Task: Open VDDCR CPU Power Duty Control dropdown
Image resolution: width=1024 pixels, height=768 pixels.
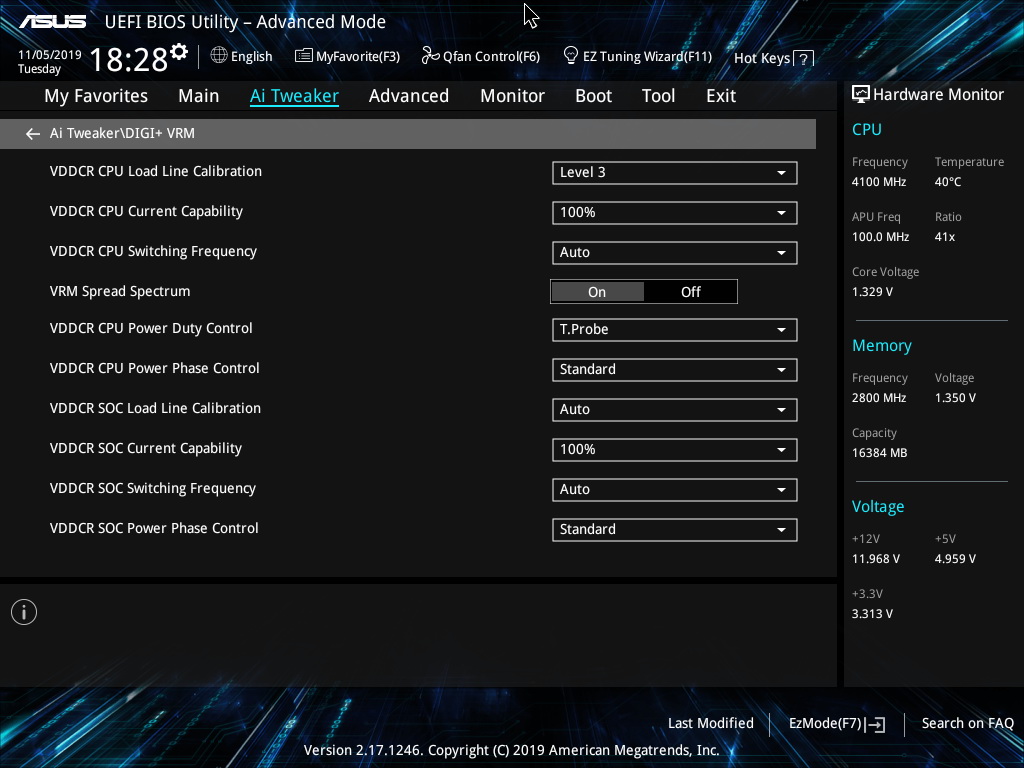Action: 675,330
